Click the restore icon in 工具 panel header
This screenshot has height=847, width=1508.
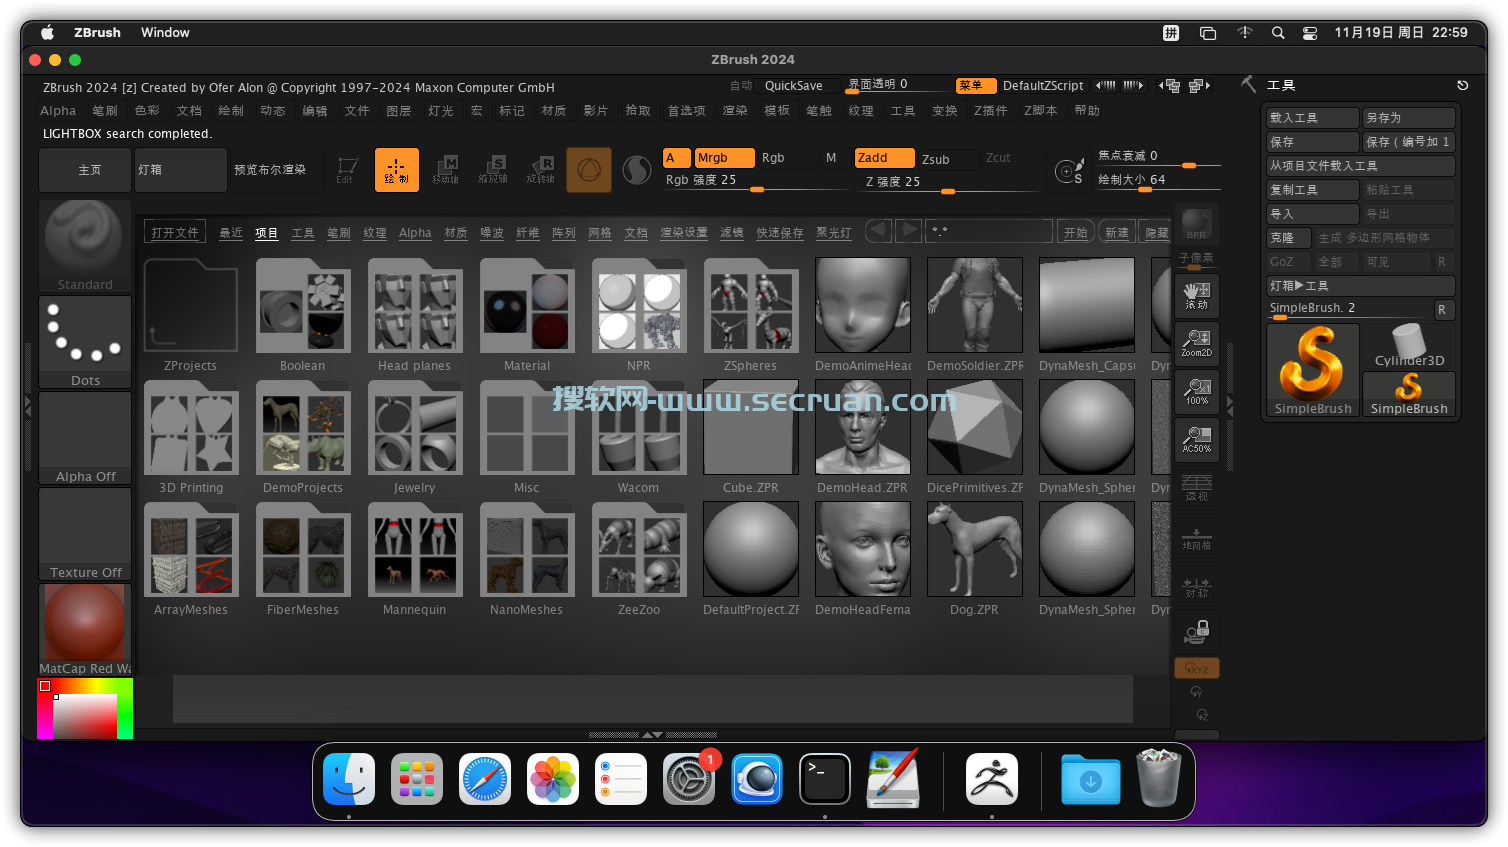(1462, 86)
